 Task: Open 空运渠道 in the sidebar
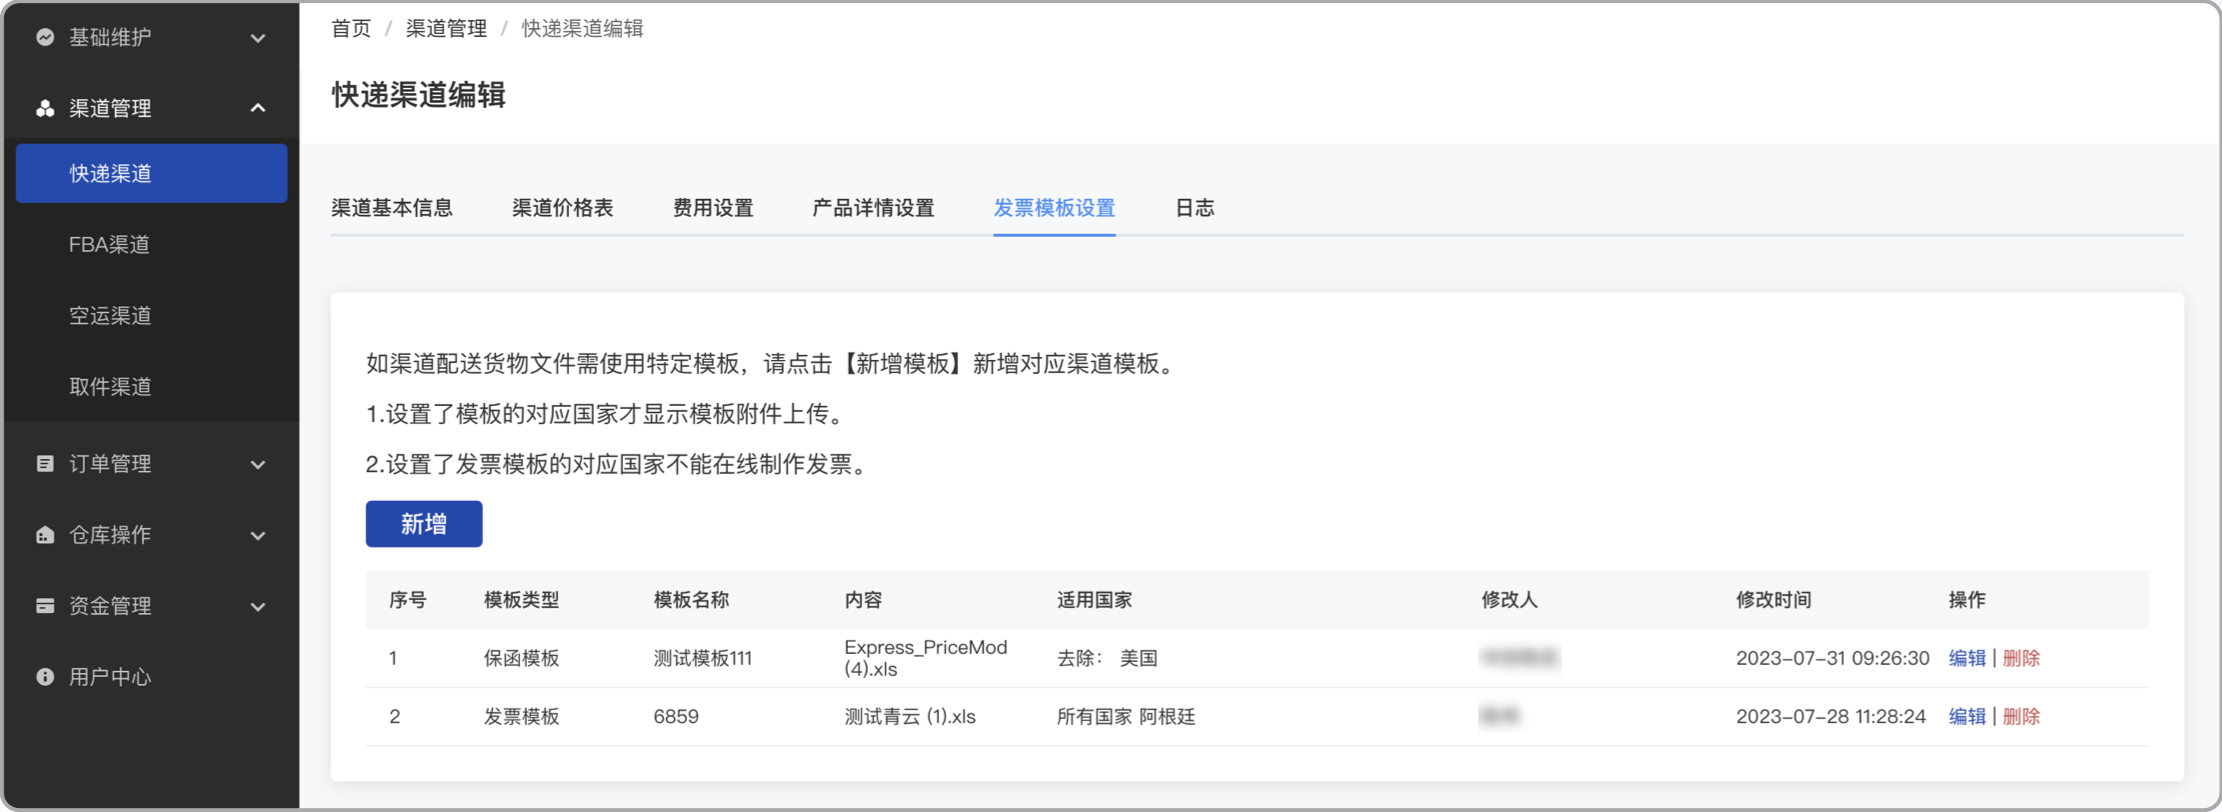(110, 315)
